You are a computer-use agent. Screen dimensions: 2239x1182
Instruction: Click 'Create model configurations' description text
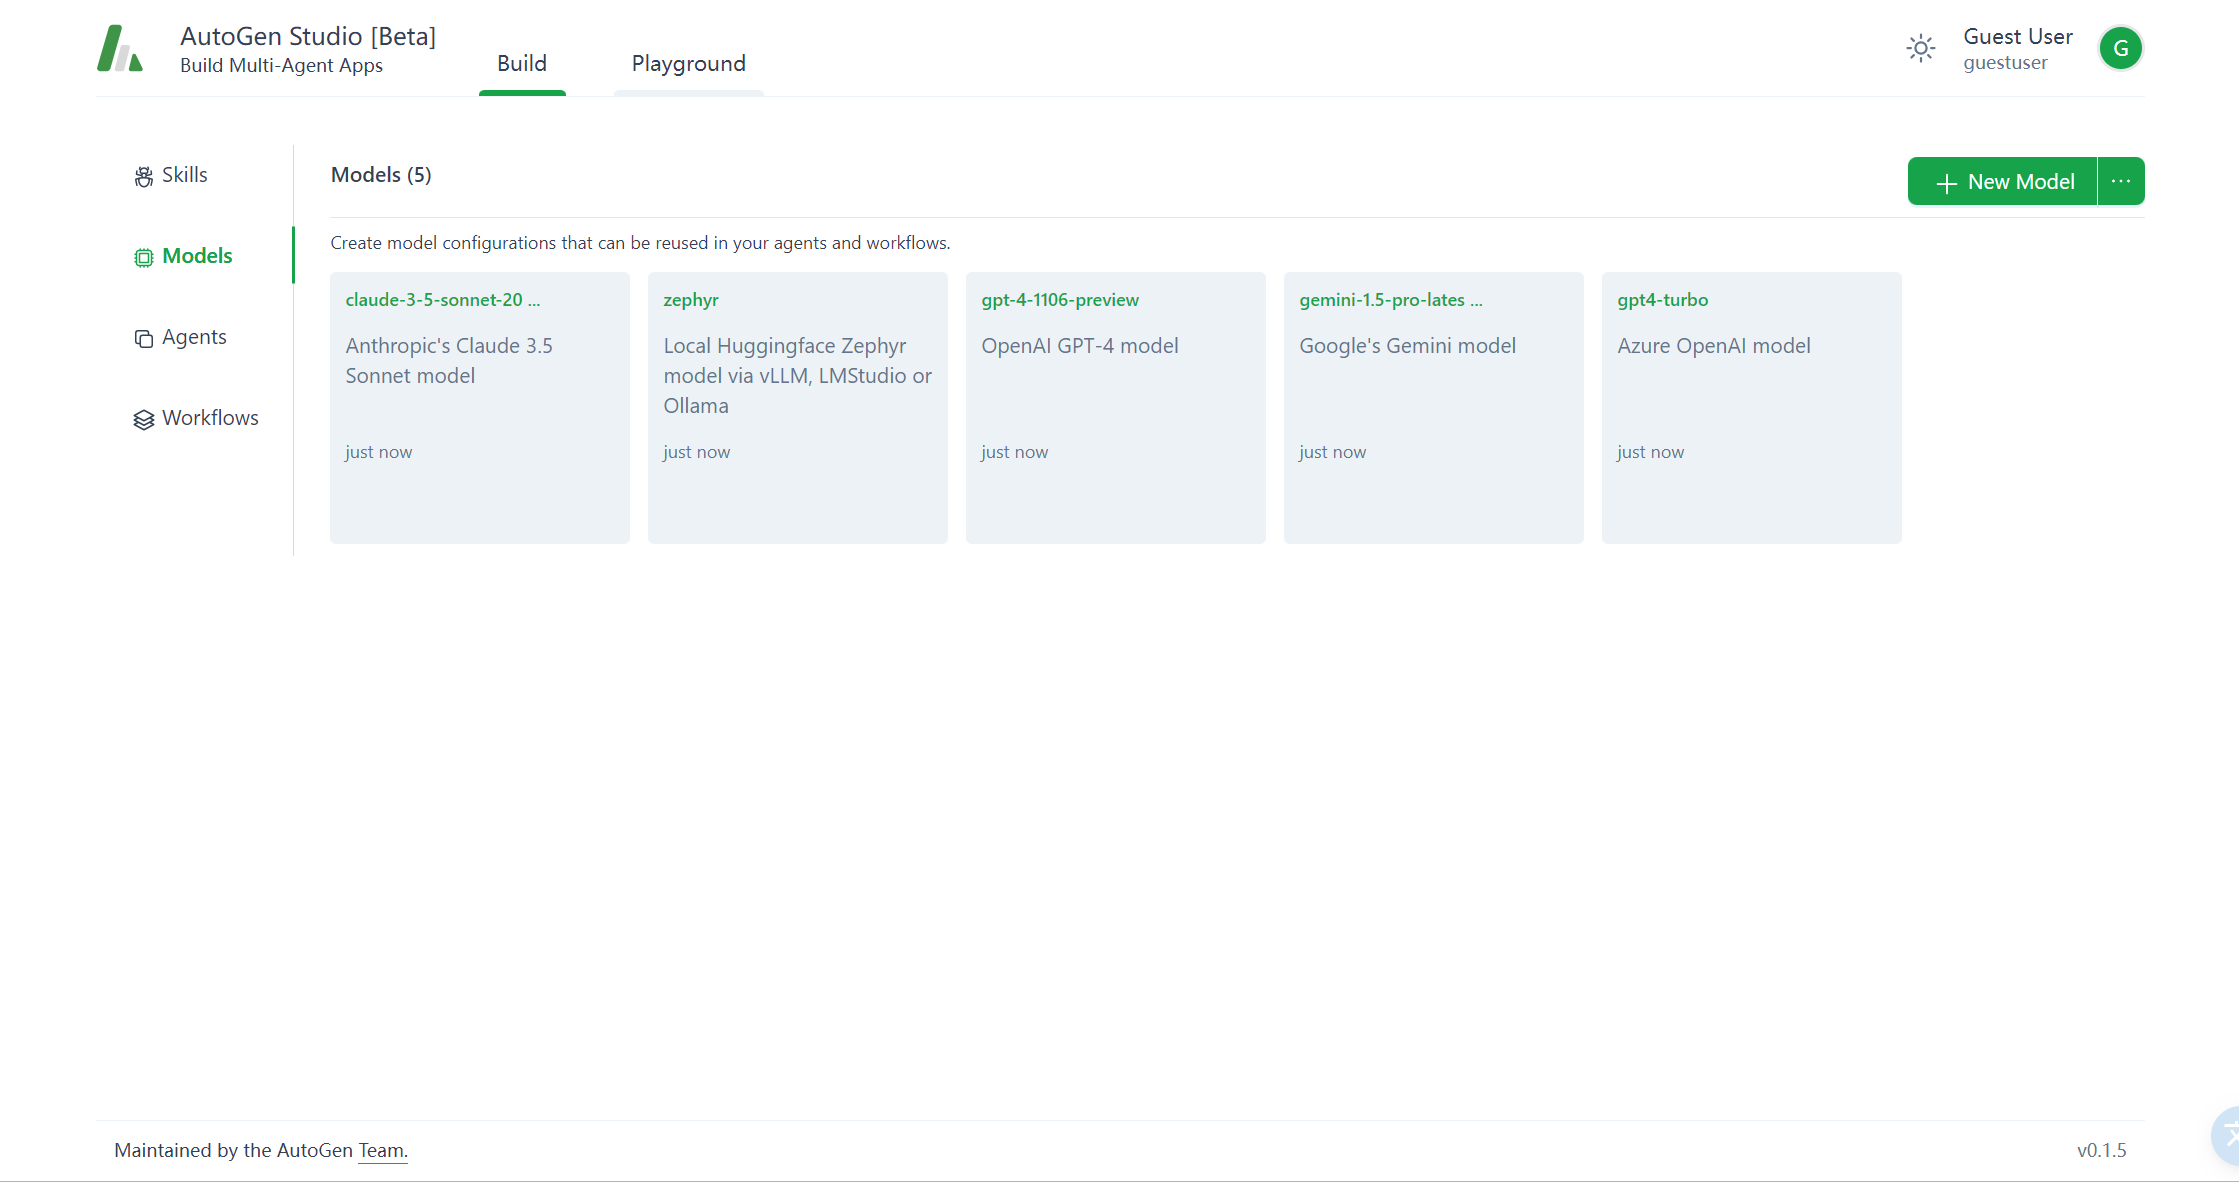[640, 243]
